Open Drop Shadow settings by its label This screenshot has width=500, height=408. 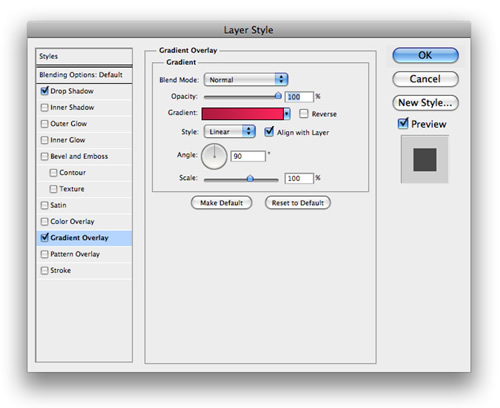pyautogui.click(x=72, y=91)
